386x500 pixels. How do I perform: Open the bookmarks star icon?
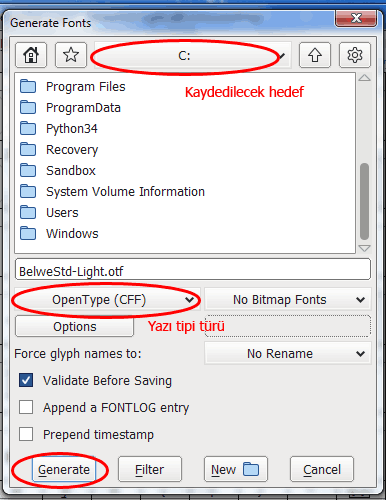pyautogui.click(x=71, y=55)
